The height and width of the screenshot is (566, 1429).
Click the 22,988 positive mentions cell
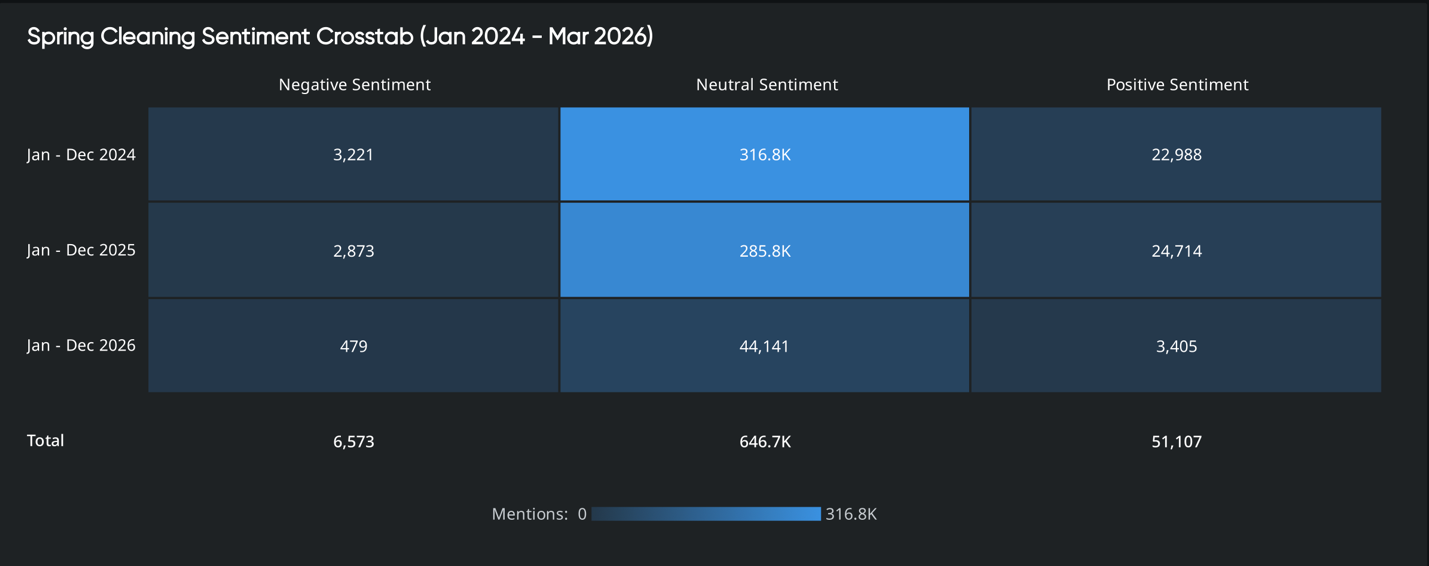tap(1176, 155)
